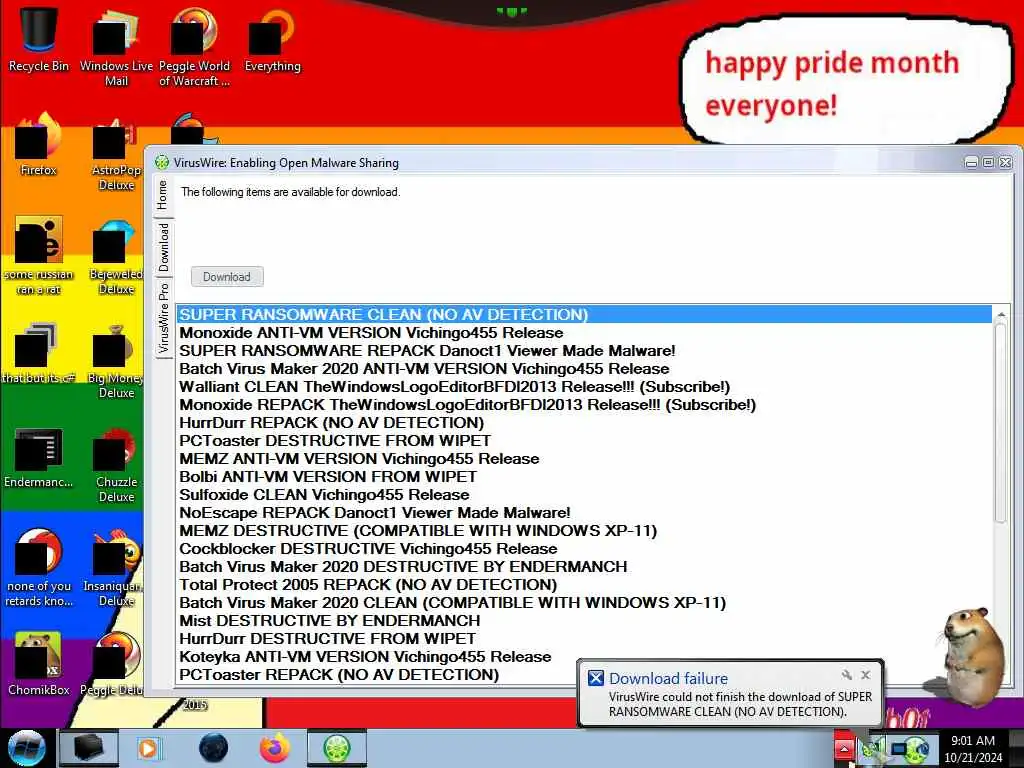The width and height of the screenshot is (1024, 768).
Task: Switch to the VirusWire lime taskbar button
Action: click(x=337, y=748)
